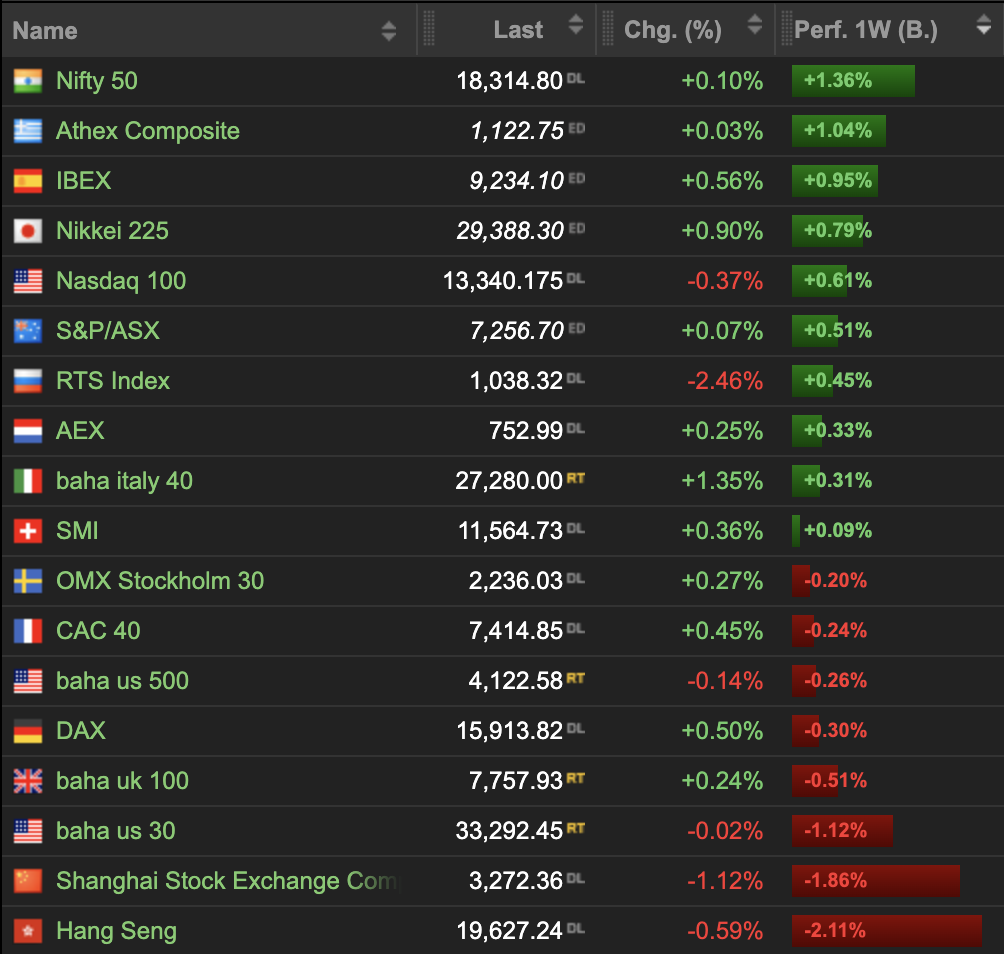Click Greece flag icon for Athex Composite
Screen dimensions: 1004x954
(28, 131)
